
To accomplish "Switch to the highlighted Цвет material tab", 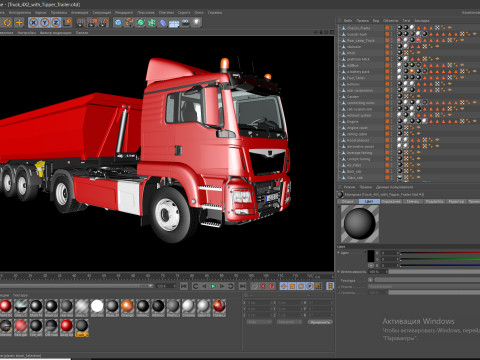I will (x=369, y=201).
